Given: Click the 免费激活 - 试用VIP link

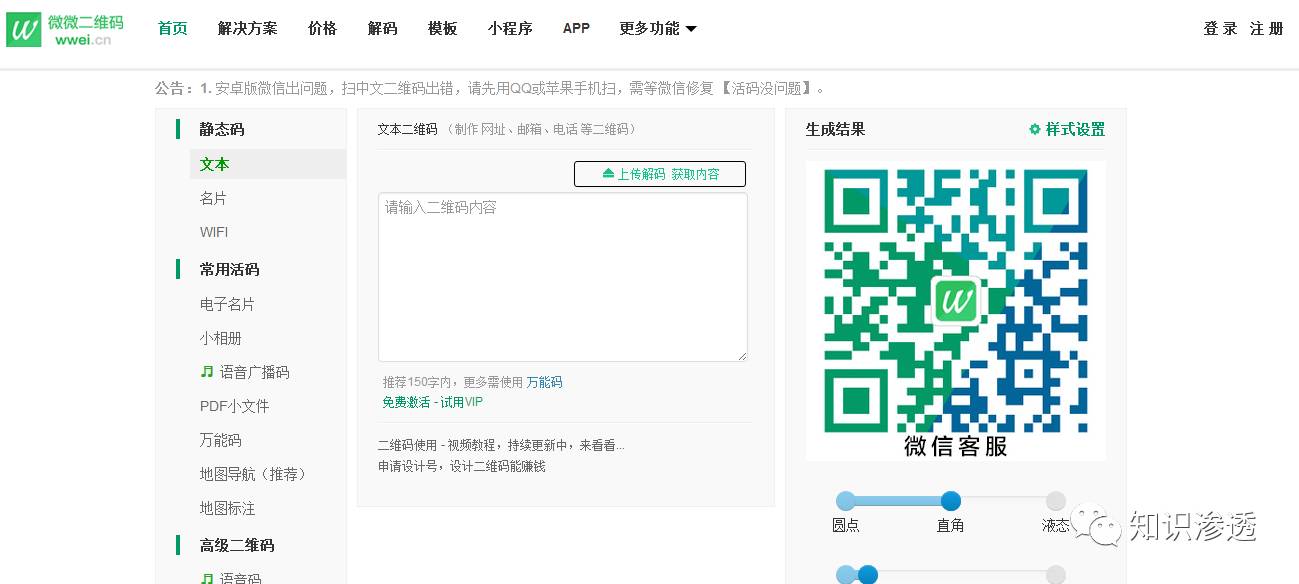Looking at the screenshot, I should tap(432, 402).
